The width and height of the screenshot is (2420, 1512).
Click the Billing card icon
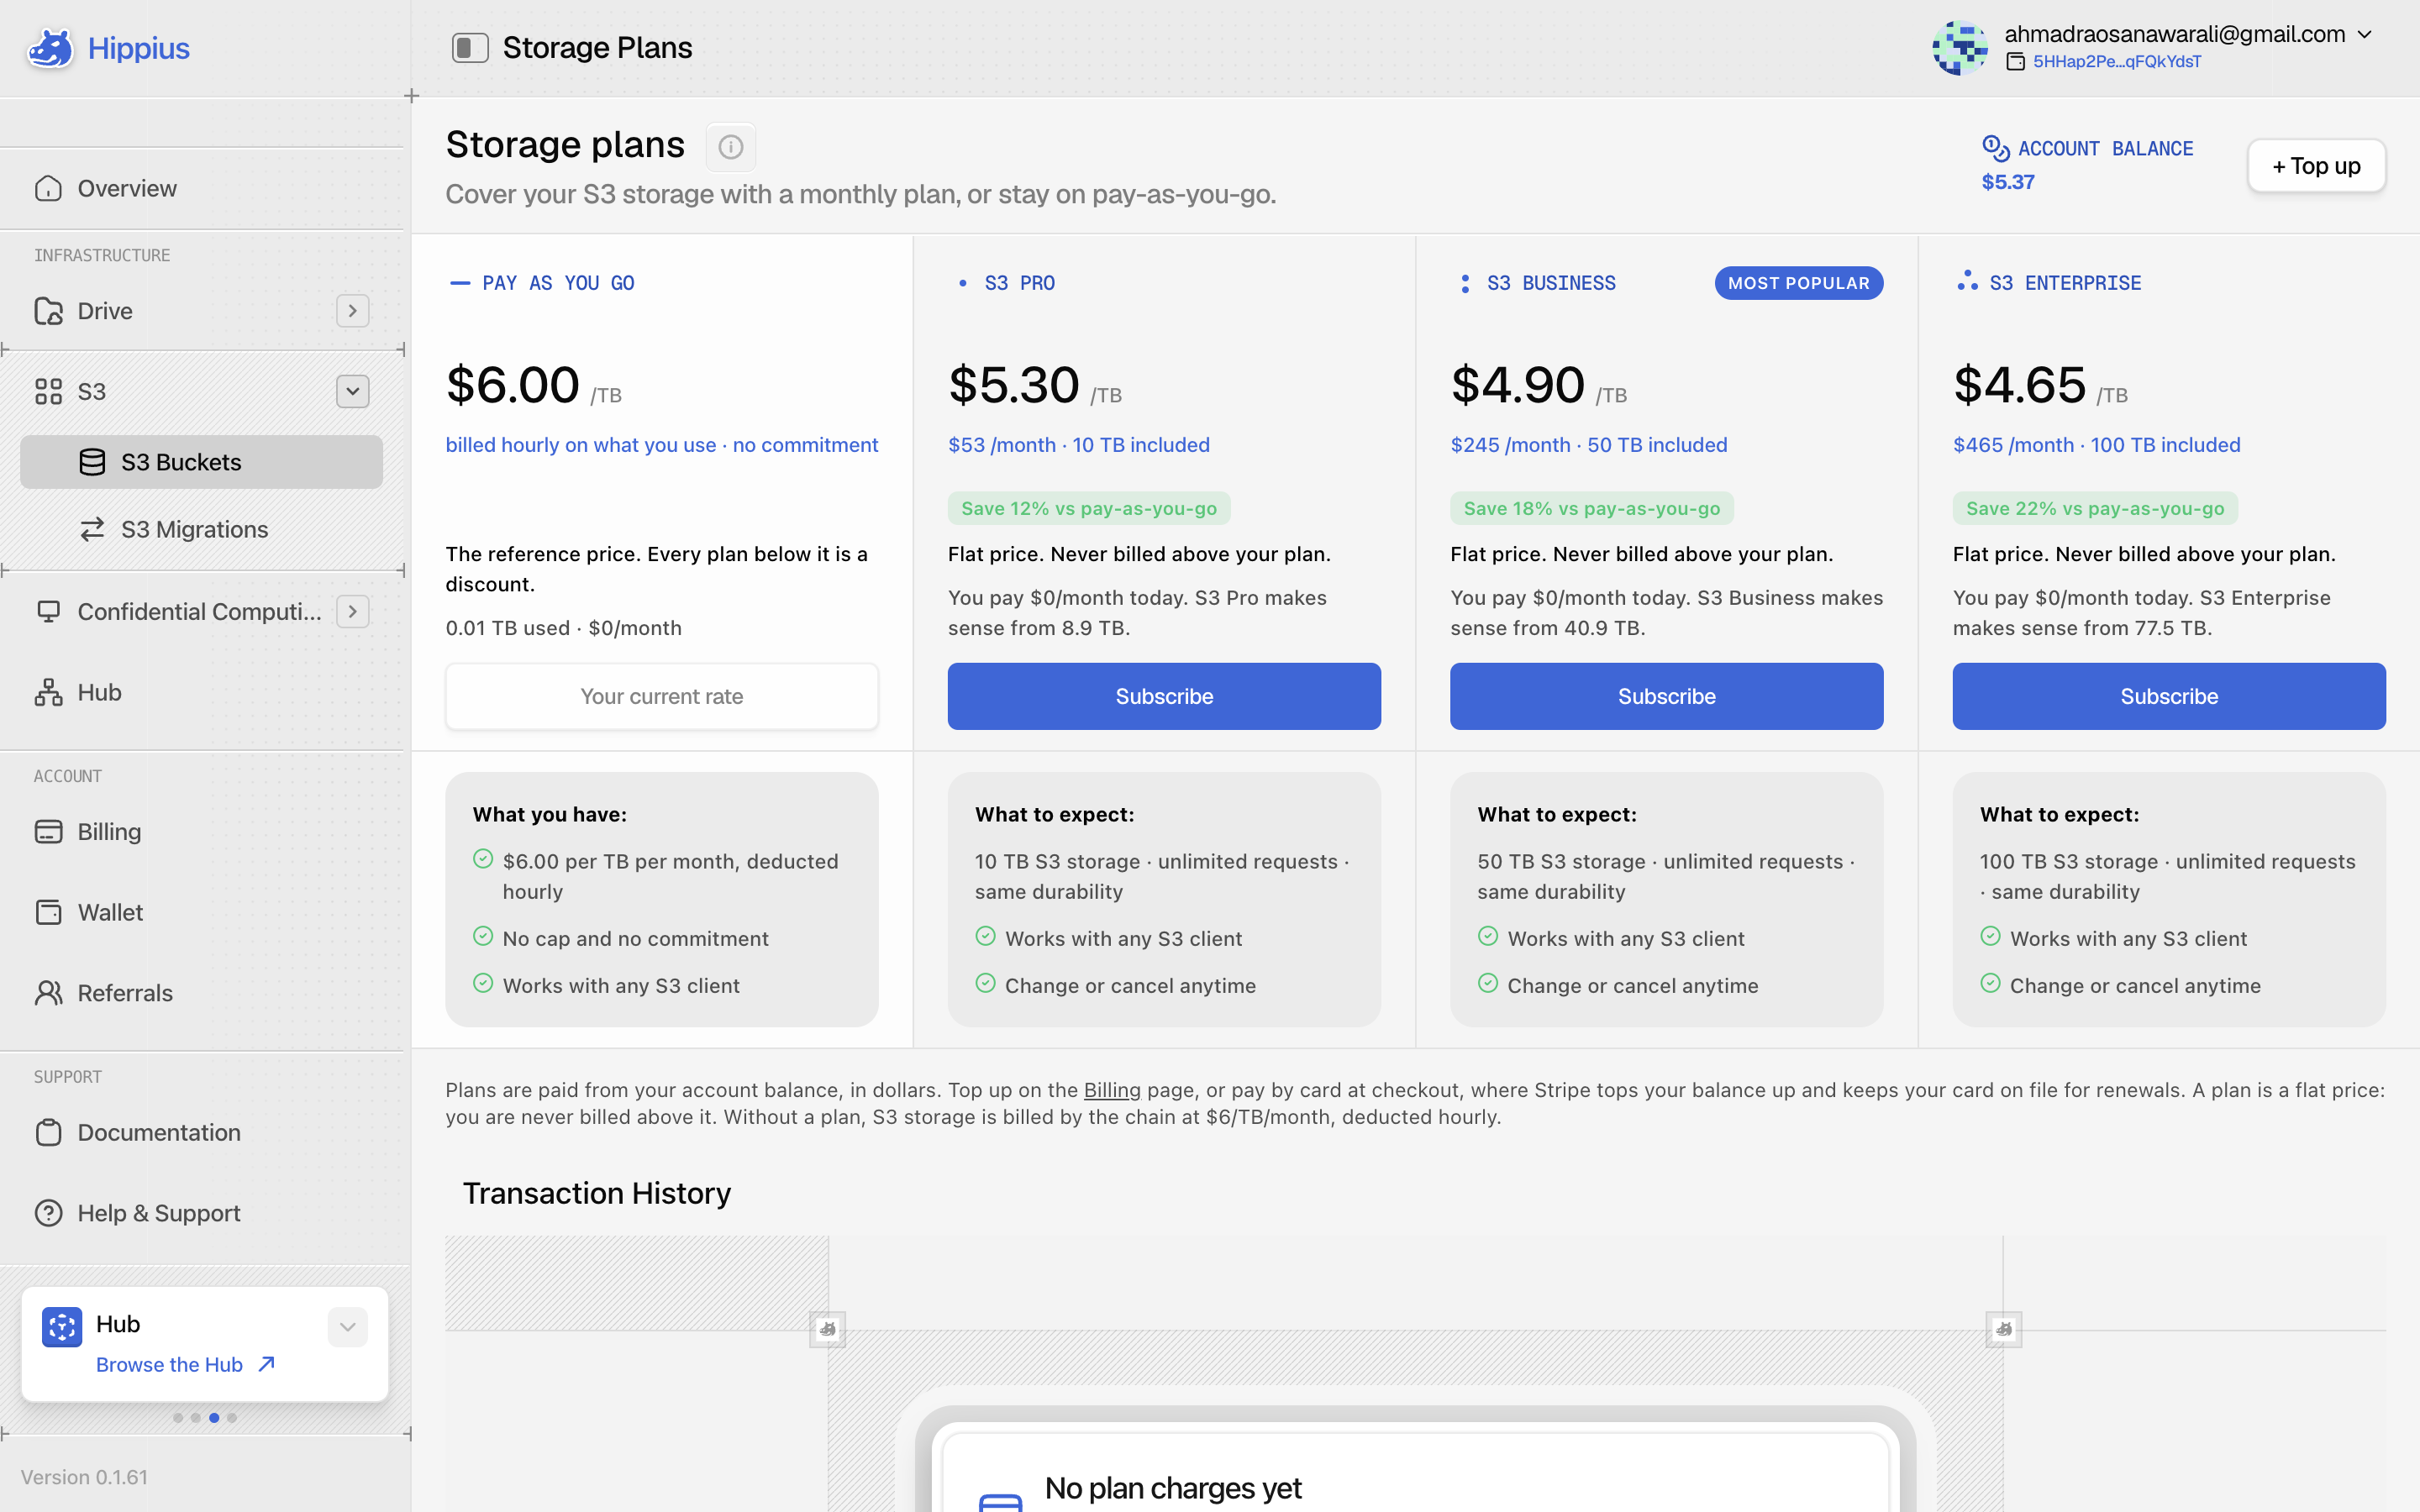tap(48, 832)
